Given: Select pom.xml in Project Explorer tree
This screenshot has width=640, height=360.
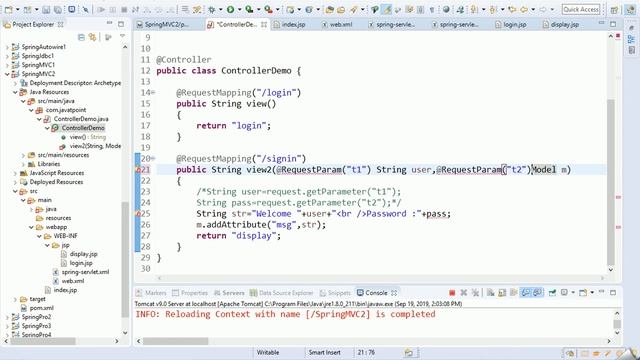Looking at the screenshot, I should (41, 308).
